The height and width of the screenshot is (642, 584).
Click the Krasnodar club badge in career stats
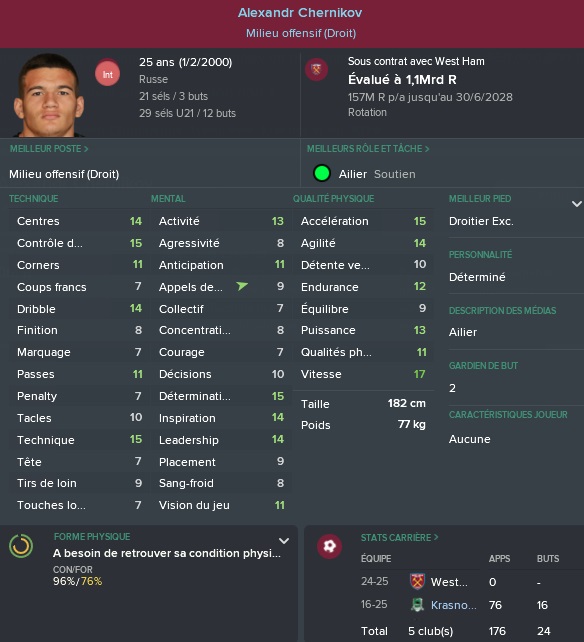417,605
